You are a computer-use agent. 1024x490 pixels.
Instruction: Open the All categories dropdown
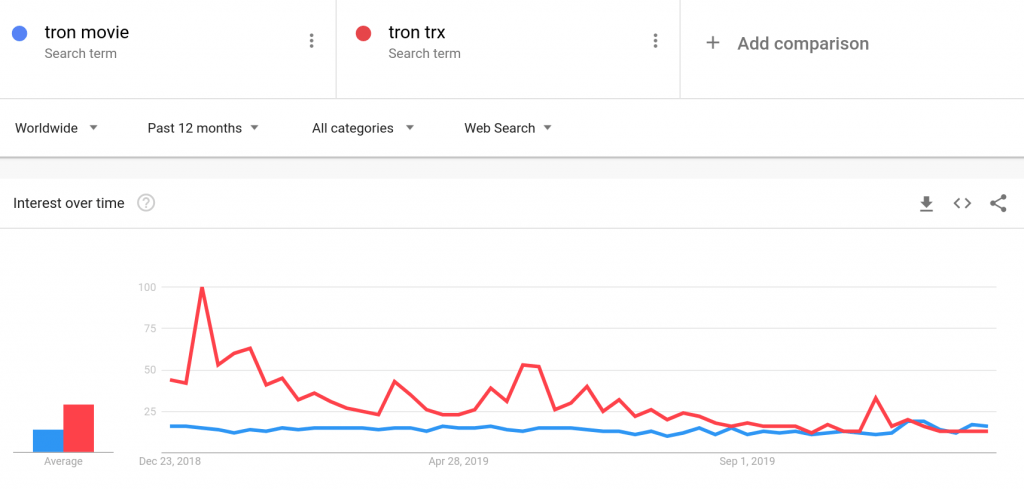click(363, 128)
